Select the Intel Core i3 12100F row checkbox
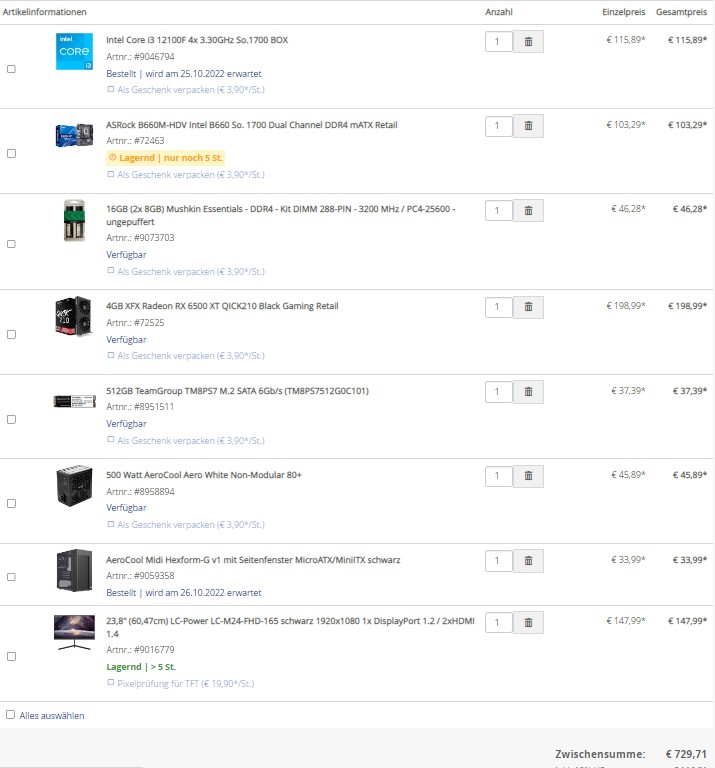Image resolution: width=715 pixels, height=768 pixels. [11, 69]
